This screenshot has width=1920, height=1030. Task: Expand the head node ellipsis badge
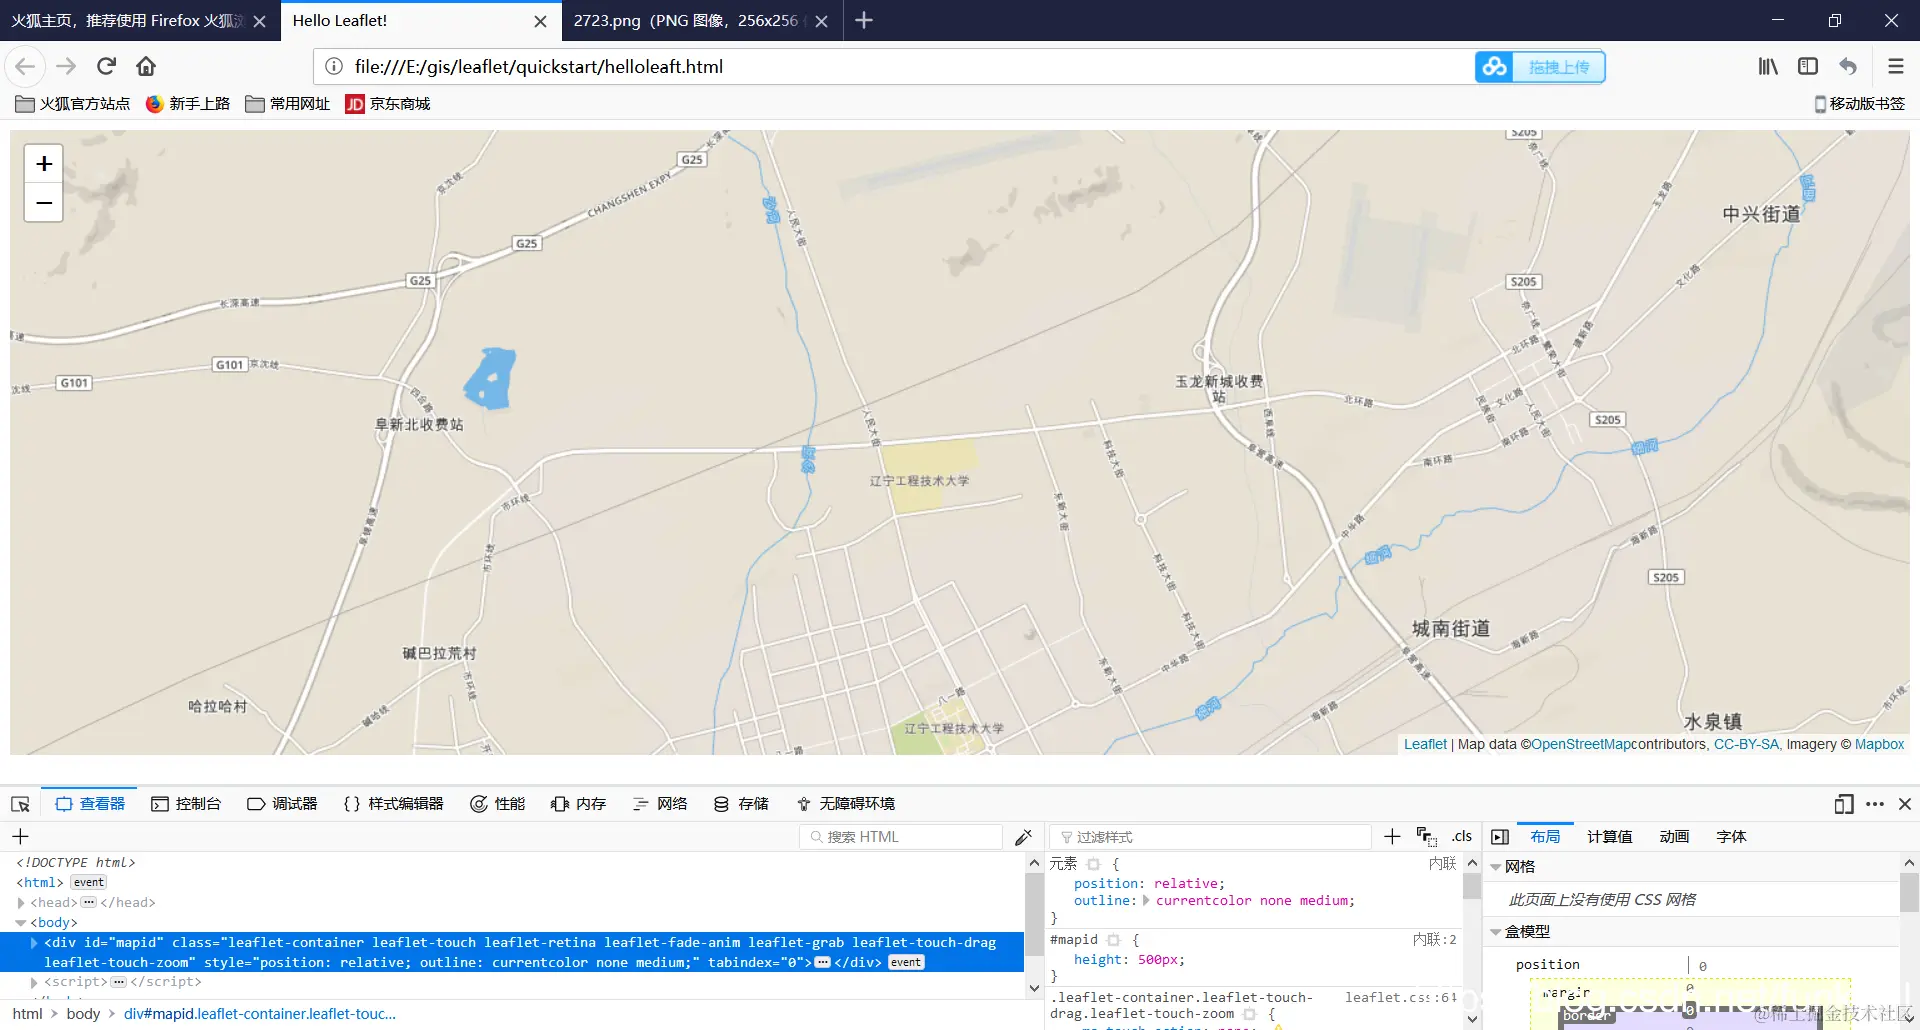click(88, 903)
